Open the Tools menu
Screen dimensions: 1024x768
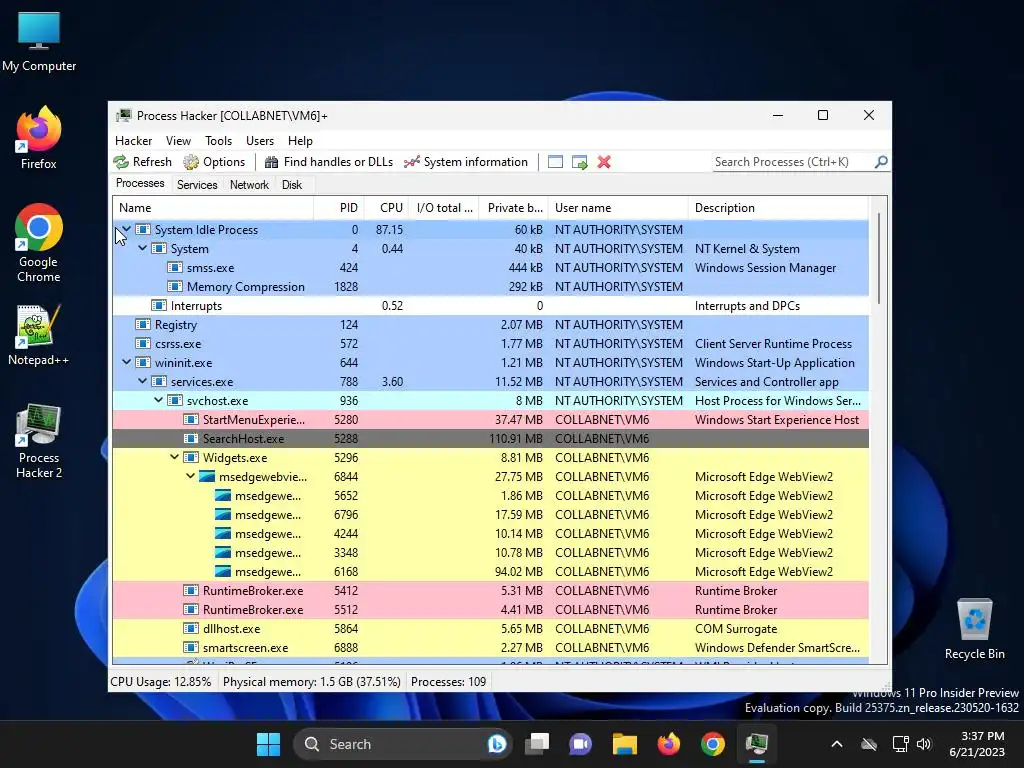(218, 140)
